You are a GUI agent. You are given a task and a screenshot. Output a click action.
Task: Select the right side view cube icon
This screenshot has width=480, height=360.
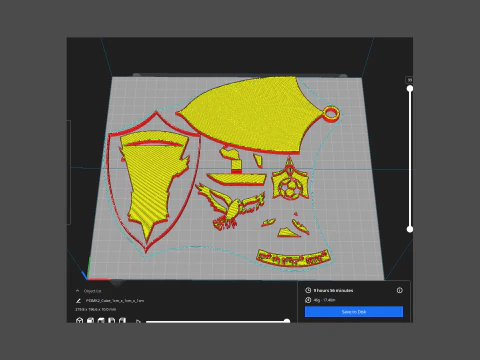pos(122,320)
